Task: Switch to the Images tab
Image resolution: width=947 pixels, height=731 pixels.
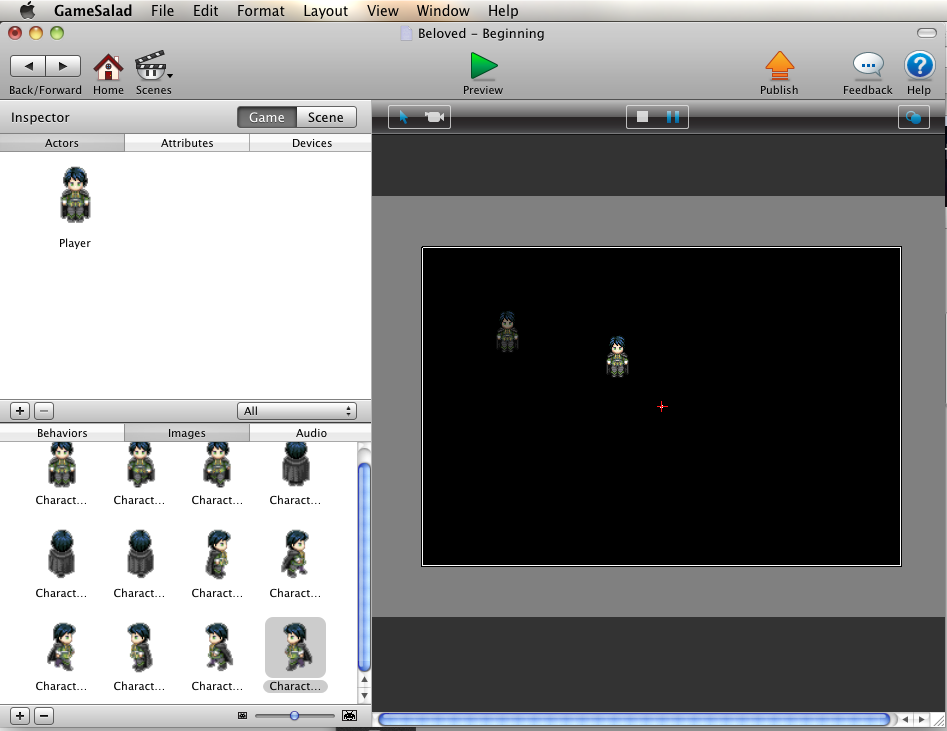Action: [187, 433]
